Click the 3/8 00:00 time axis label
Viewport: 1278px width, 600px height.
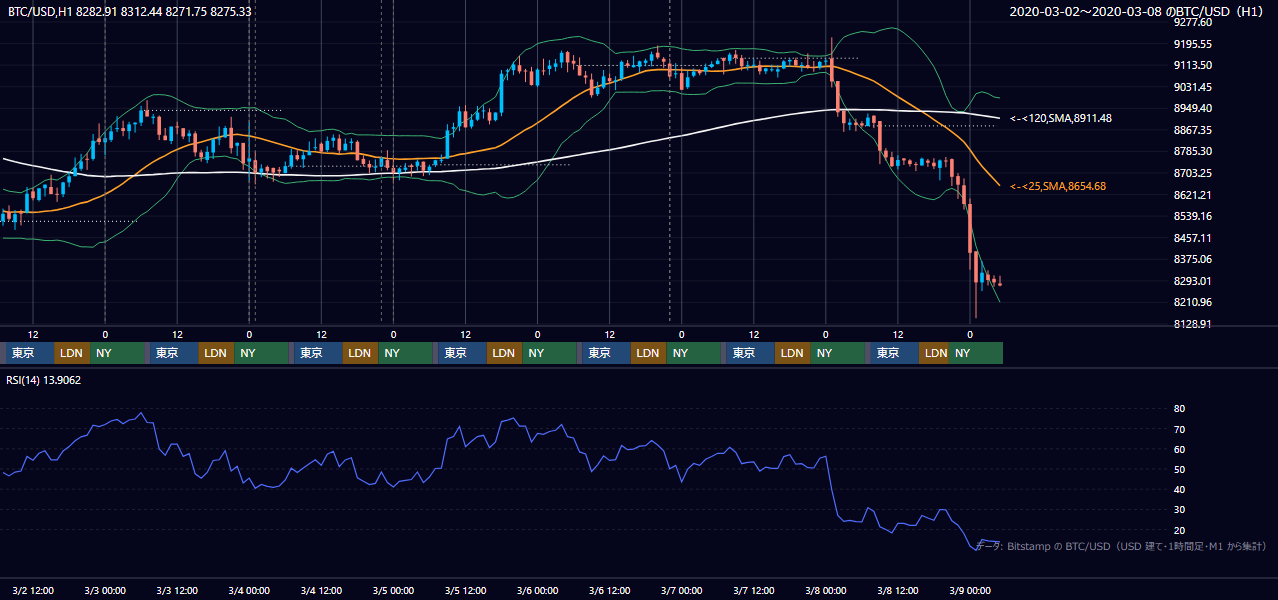[825, 590]
